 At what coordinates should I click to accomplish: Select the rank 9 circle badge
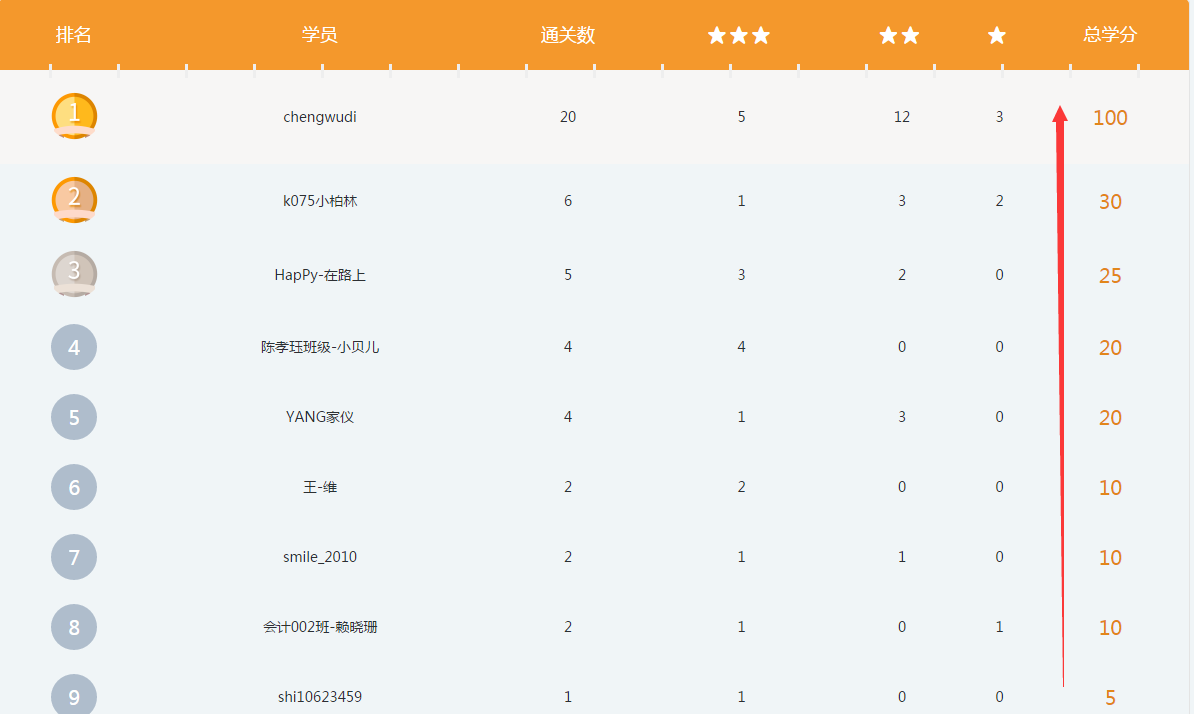[74, 693]
